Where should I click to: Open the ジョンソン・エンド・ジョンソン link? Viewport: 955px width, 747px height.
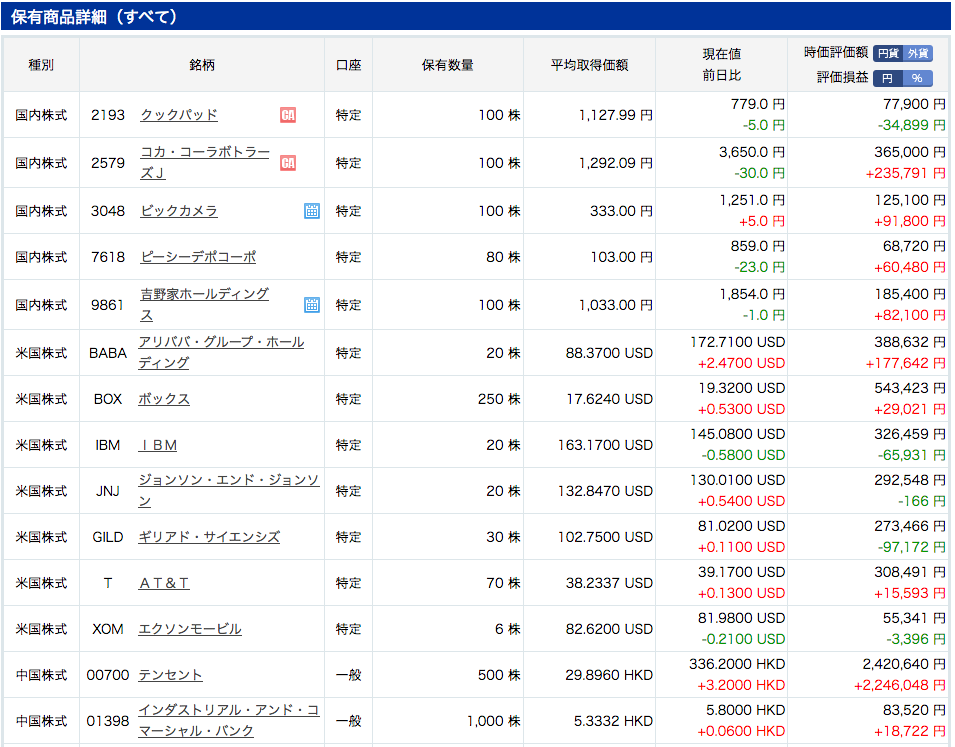pyautogui.click(x=229, y=490)
